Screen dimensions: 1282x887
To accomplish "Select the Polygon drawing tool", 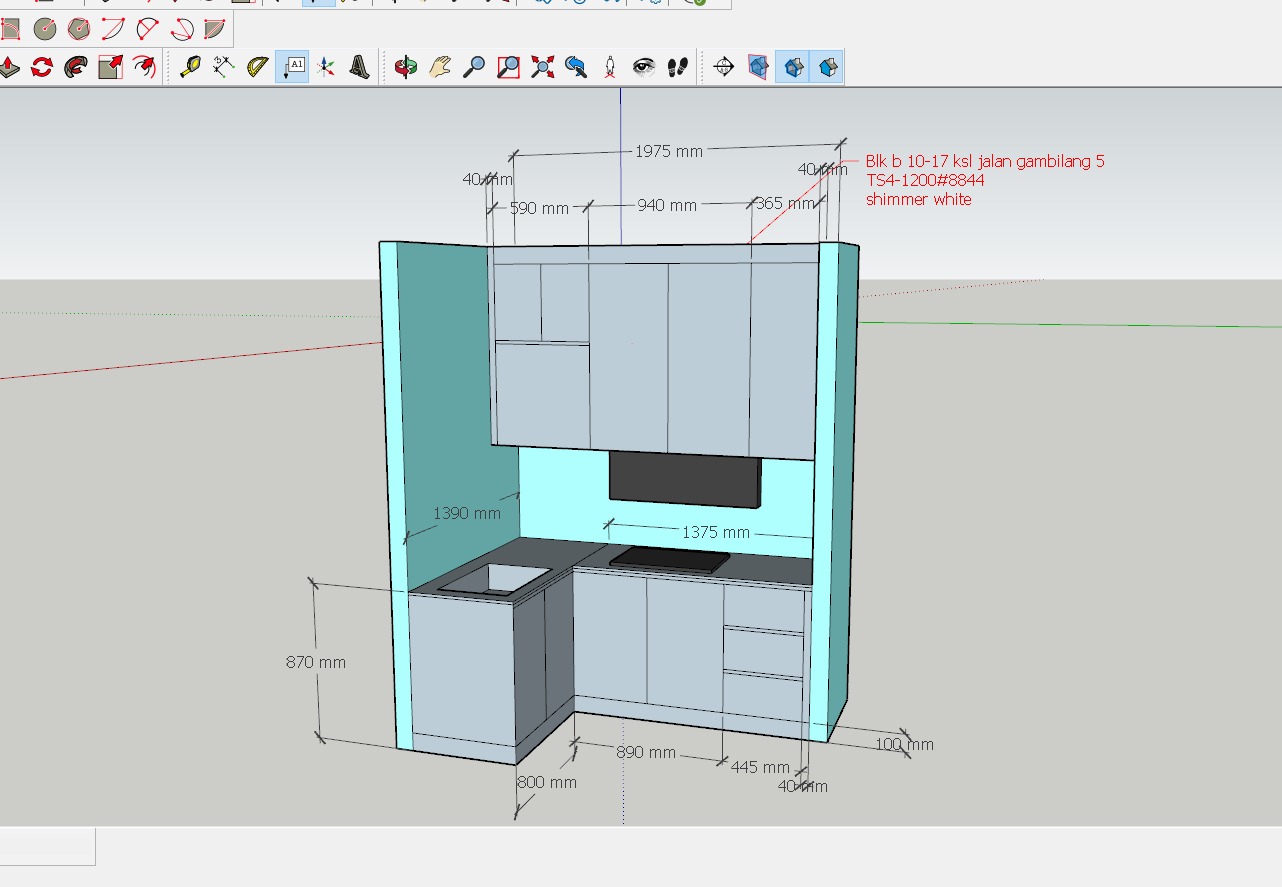I will (x=78, y=29).
